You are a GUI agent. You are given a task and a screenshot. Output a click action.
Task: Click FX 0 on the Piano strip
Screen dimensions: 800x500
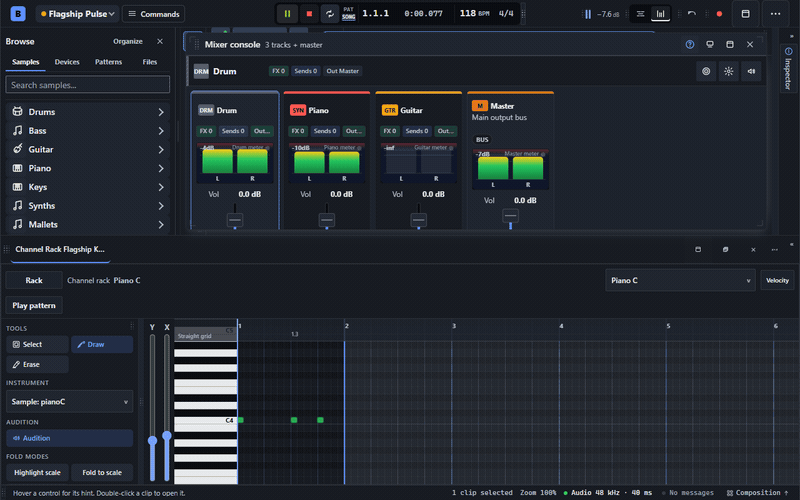pyautogui.click(x=298, y=131)
